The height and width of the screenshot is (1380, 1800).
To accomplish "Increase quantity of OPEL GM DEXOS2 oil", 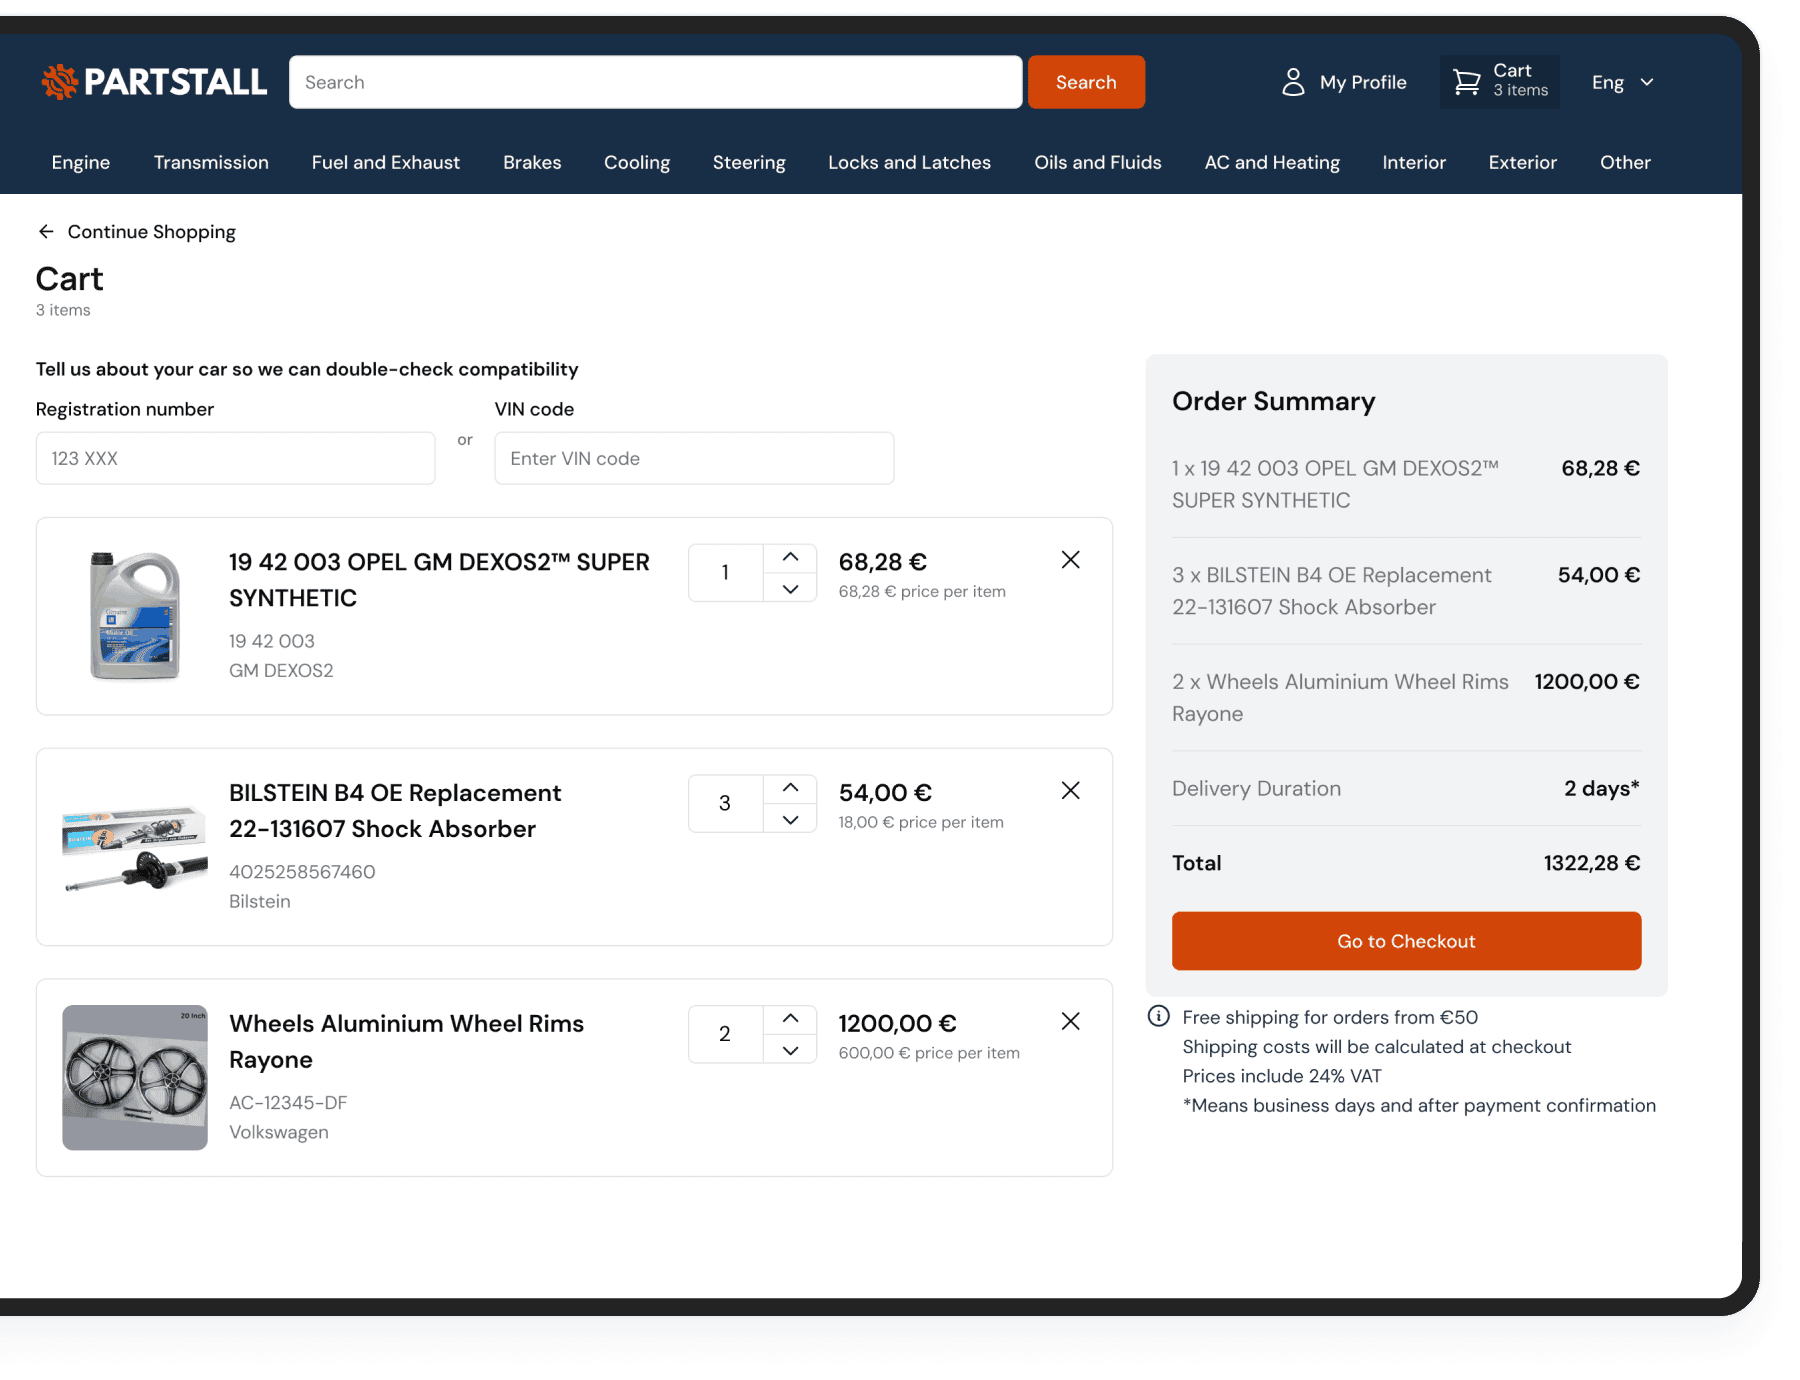I will click(790, 557).
